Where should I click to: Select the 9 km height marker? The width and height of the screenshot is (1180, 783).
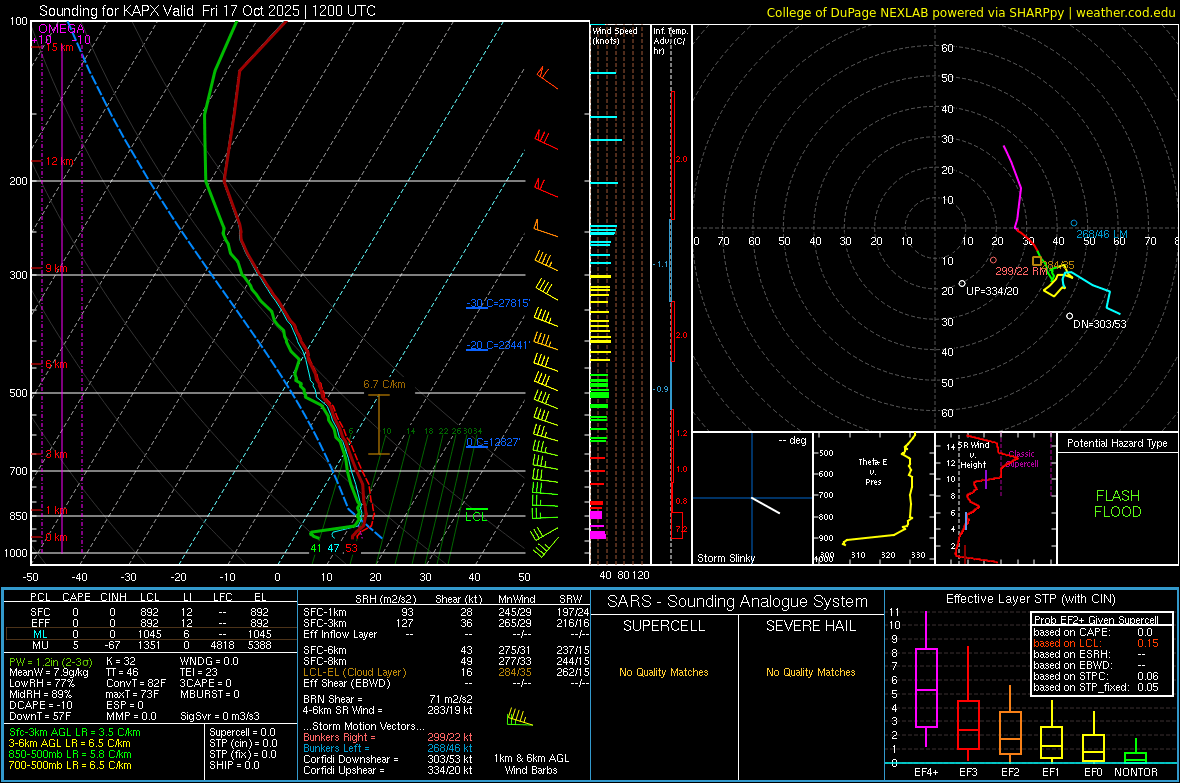56,268
